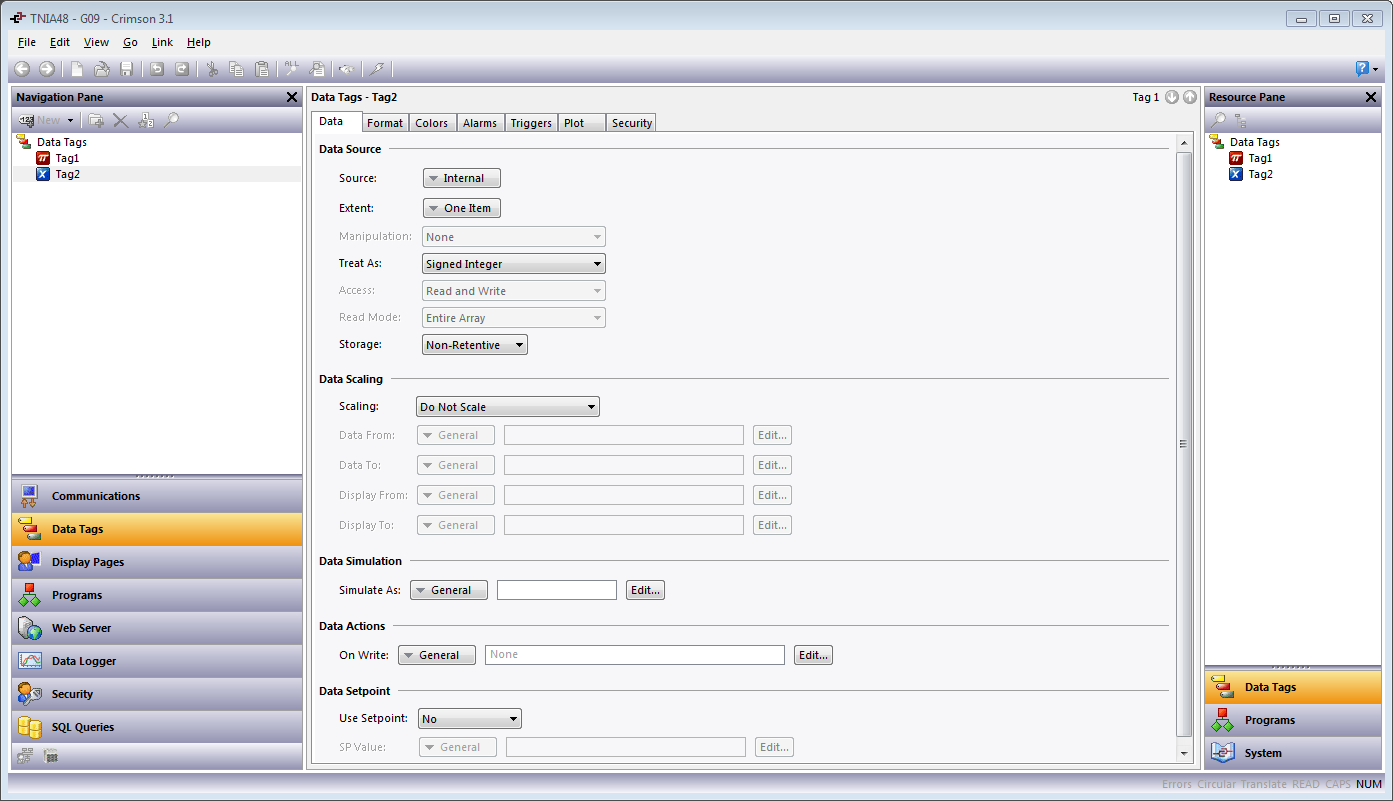The image size is (1393, 801).
Task: Open the Storage Non-Retentive dropdown
Action: 475,345
